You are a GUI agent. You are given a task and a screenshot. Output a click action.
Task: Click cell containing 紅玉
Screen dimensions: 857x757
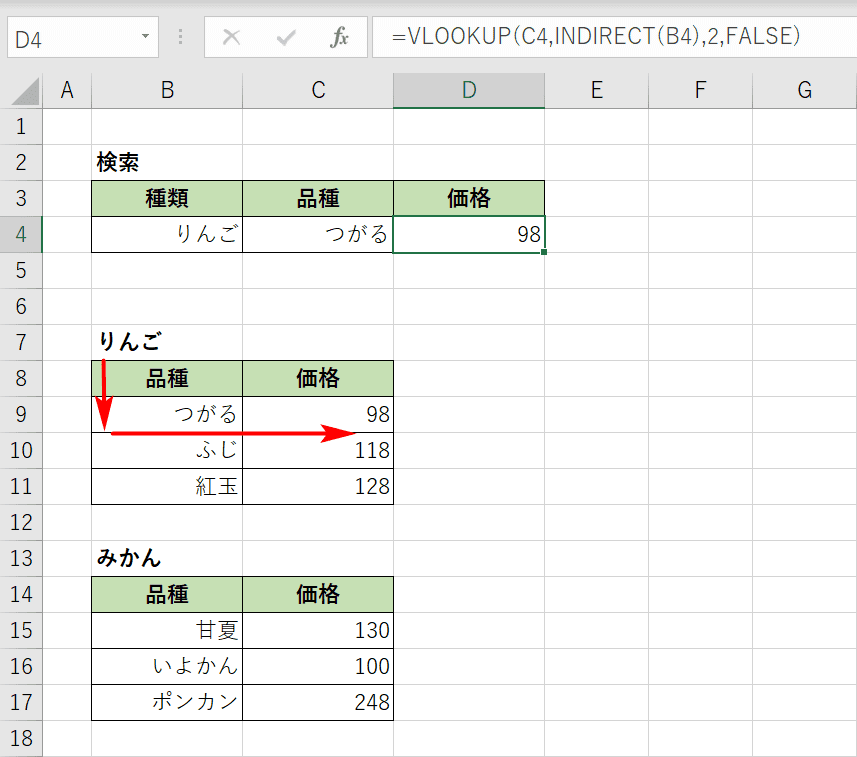tap(167, 486)
